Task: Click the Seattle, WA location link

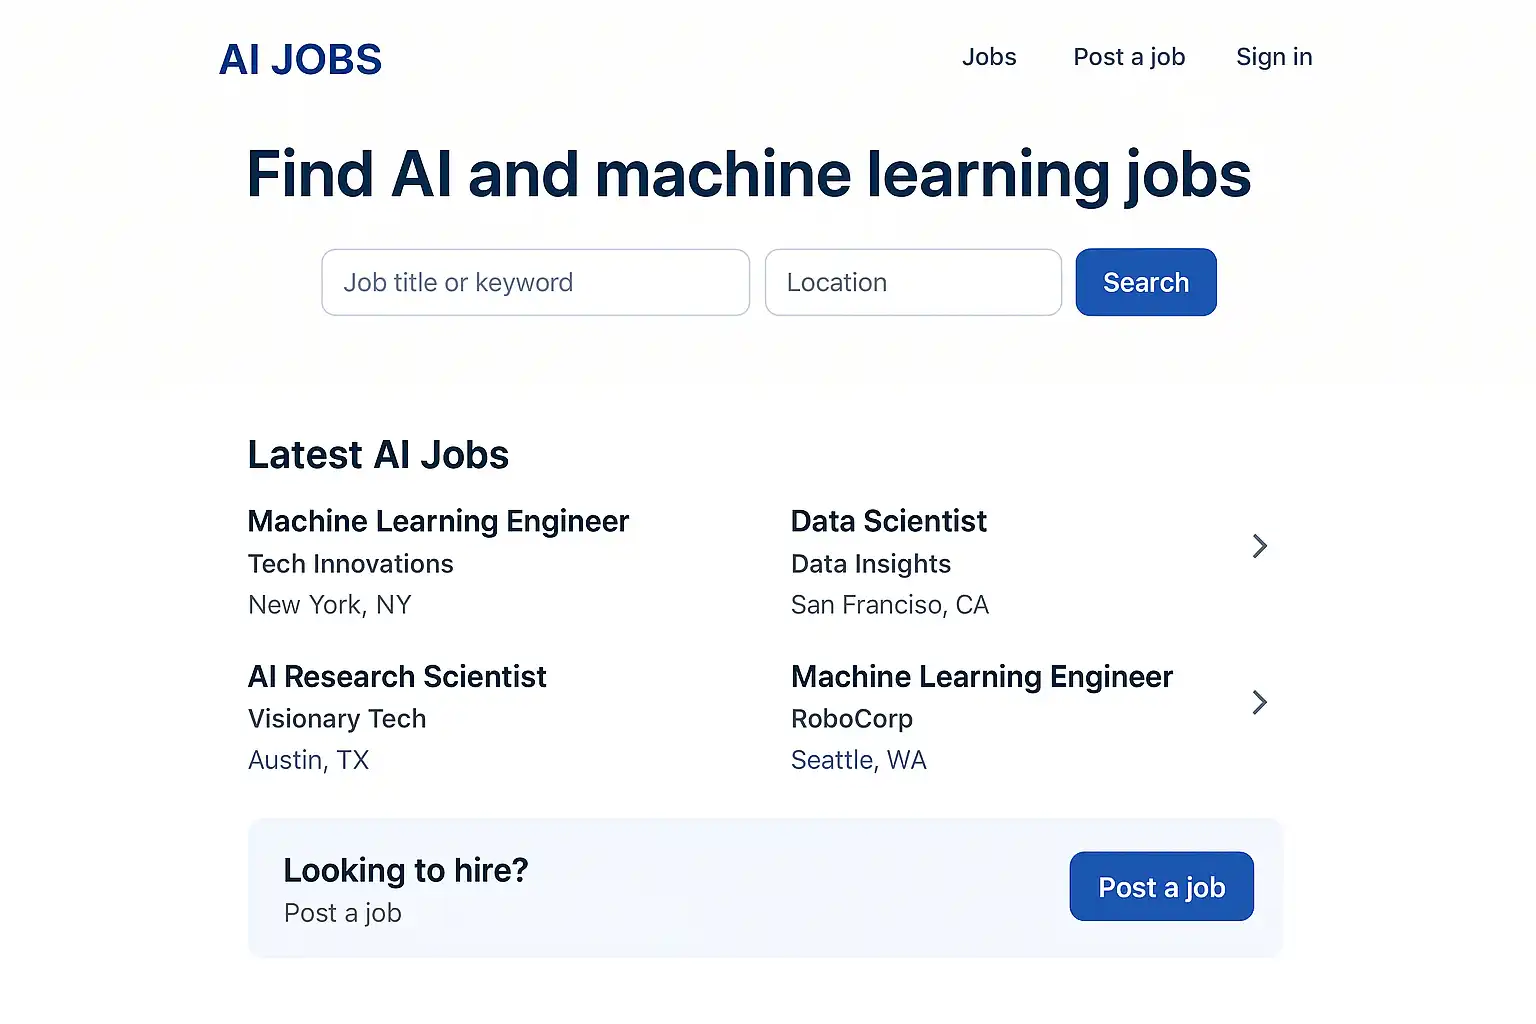Action: click(x=858, y=760)
